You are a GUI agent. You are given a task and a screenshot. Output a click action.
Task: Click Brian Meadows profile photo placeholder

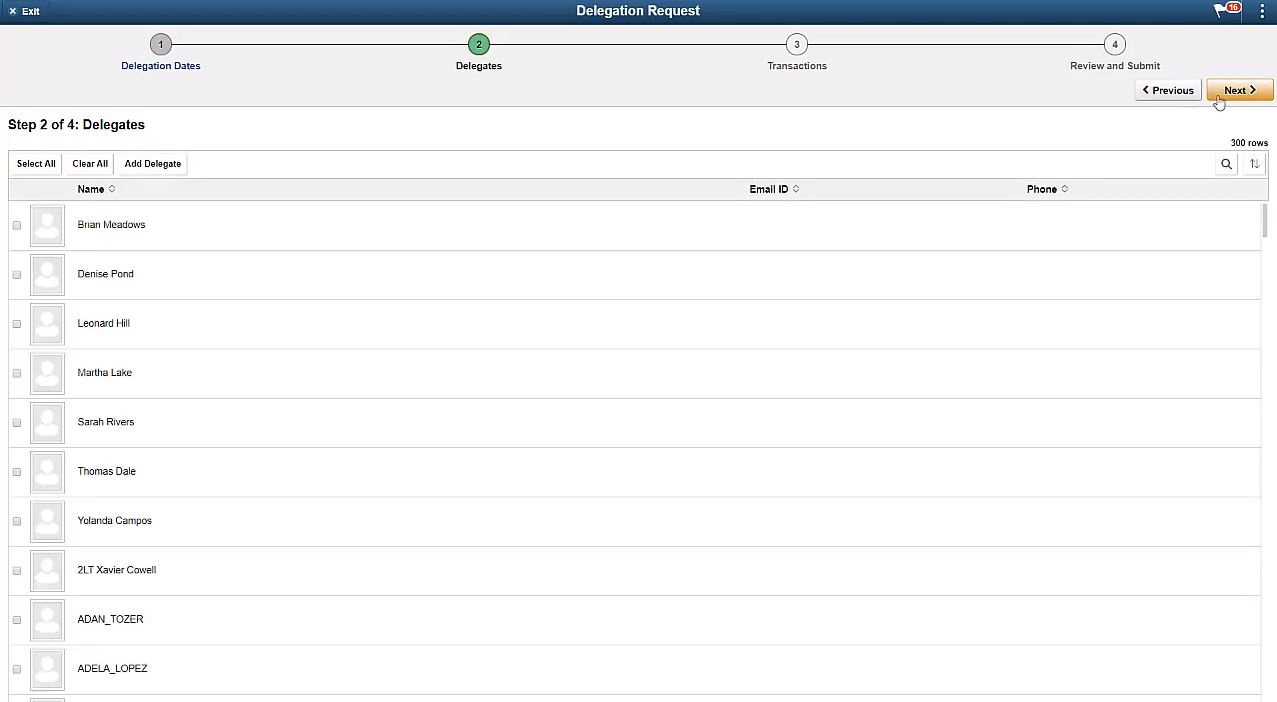(x=47, y=225)
